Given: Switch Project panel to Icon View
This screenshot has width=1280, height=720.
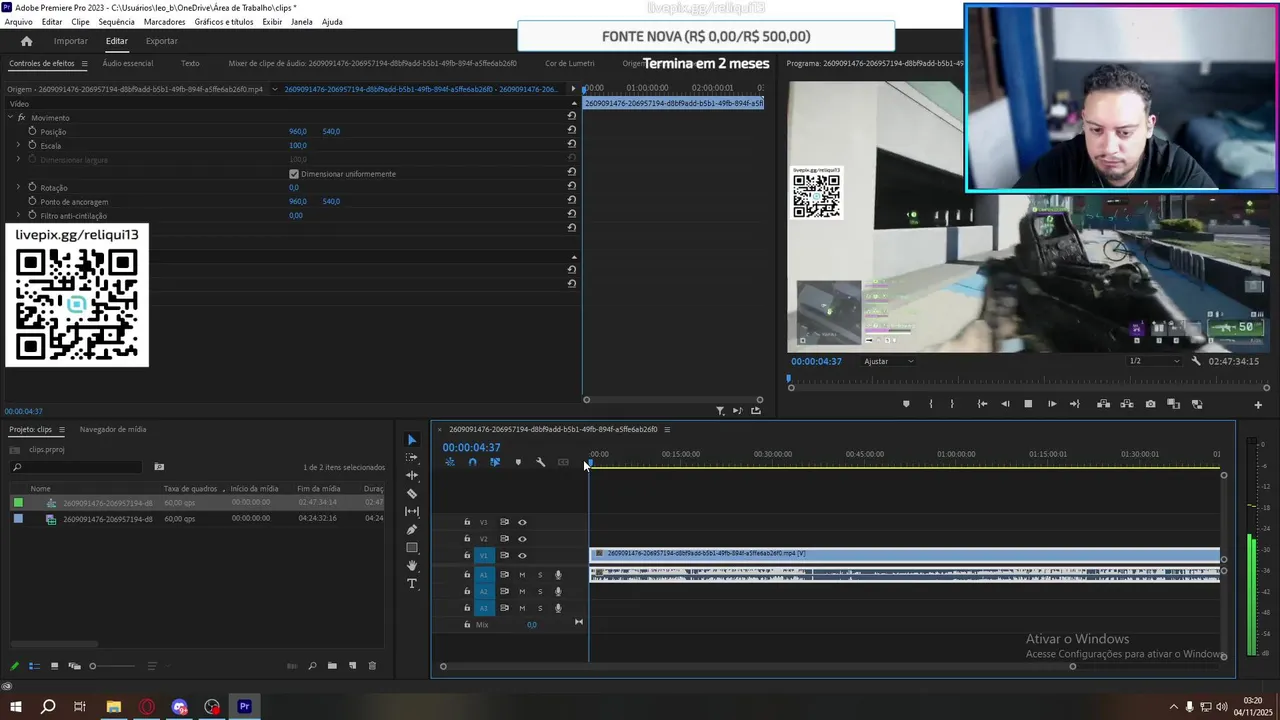Looking at the screenshot, I should click(x=54, y=666).
